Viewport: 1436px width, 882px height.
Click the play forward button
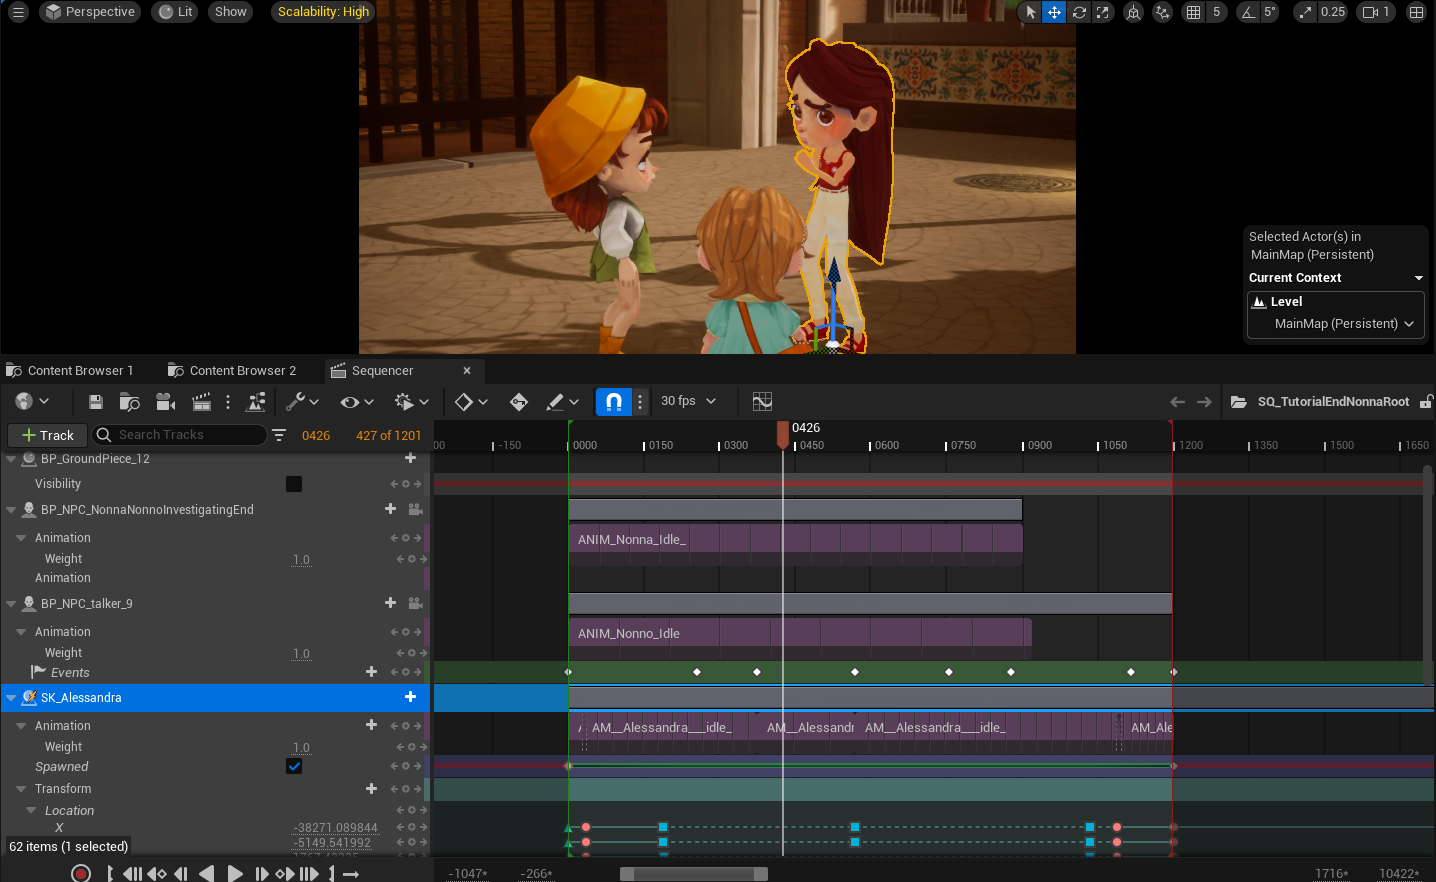235,873
